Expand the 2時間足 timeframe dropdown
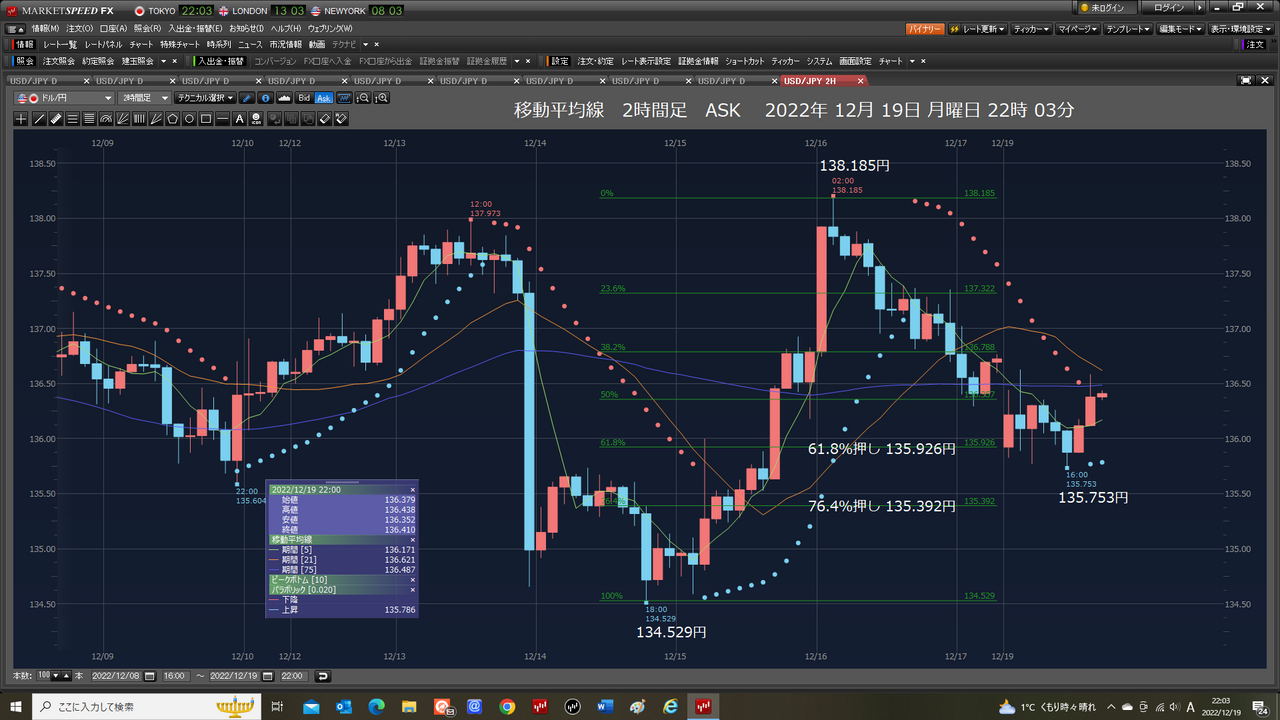 tap(143, 98)
